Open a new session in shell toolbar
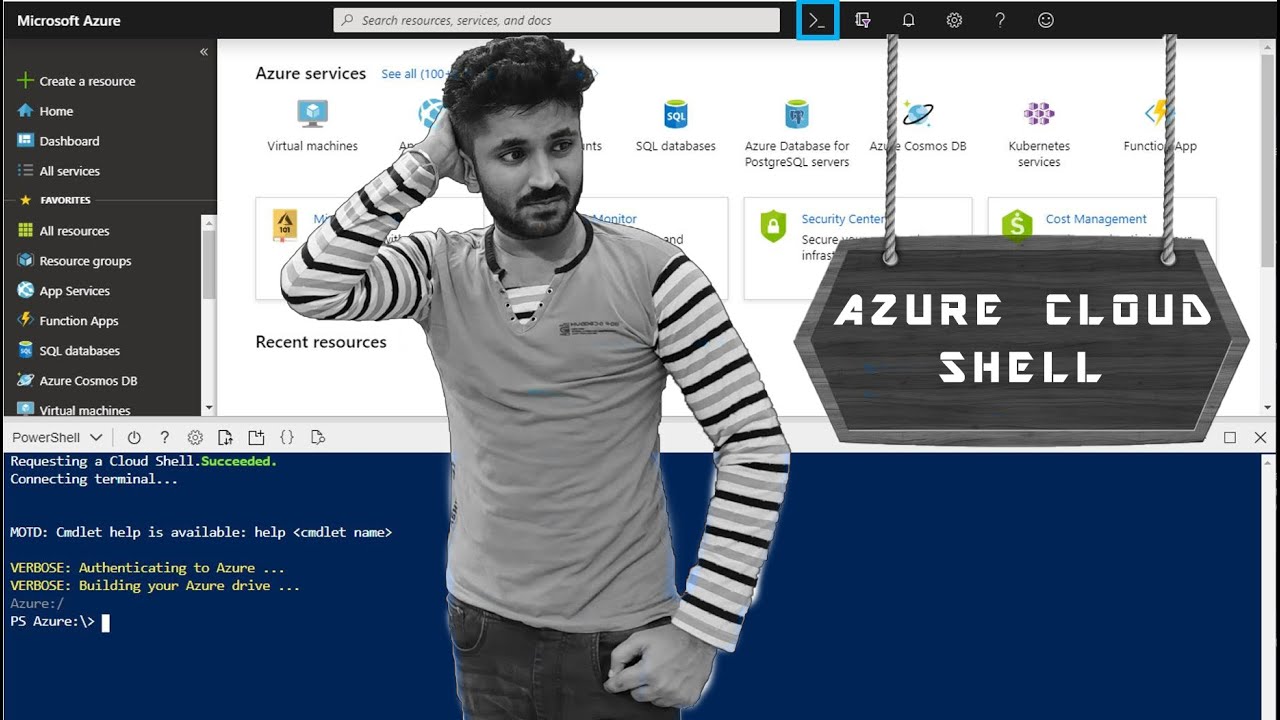Screen dimensions: 1280x720 tap(256, 437)
